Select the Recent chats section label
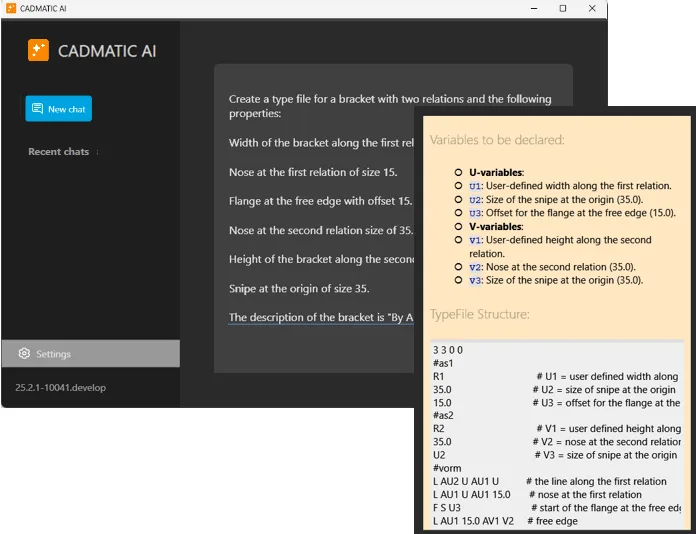This screenshot has width=696, height=534. click(x=58, y=152)
